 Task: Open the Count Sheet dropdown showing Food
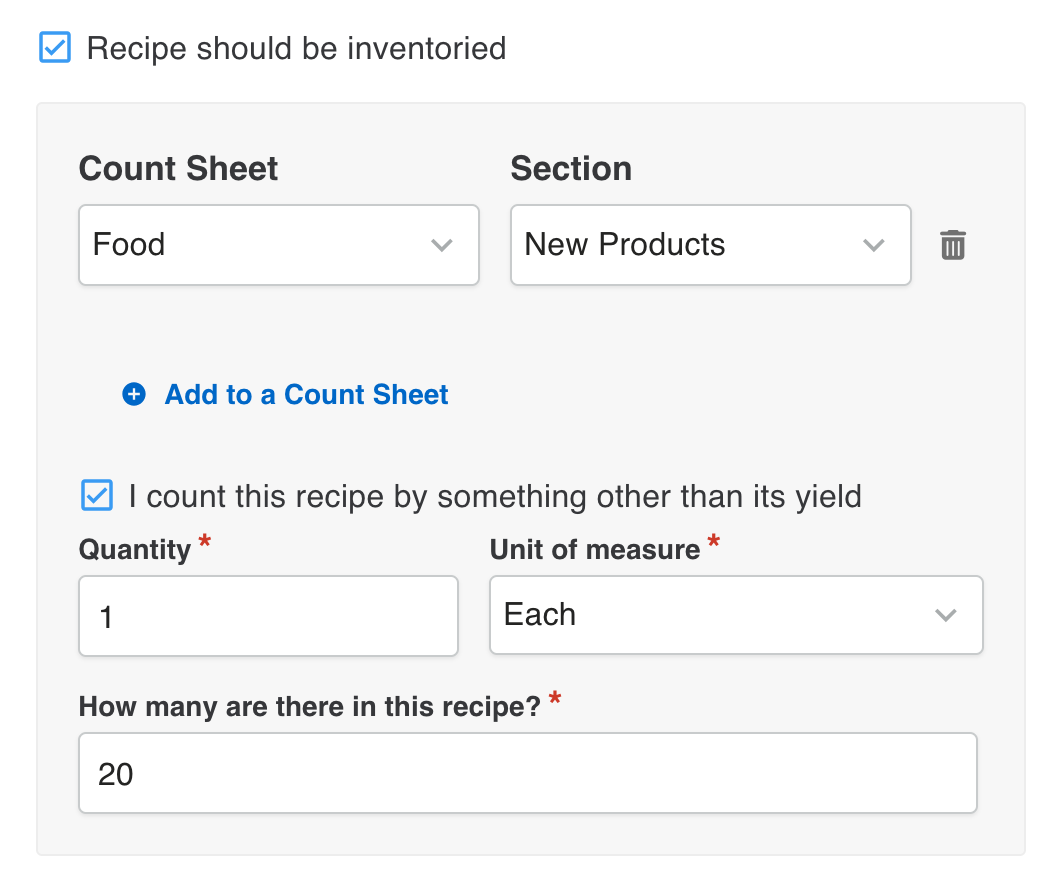(x=278, y=245)
